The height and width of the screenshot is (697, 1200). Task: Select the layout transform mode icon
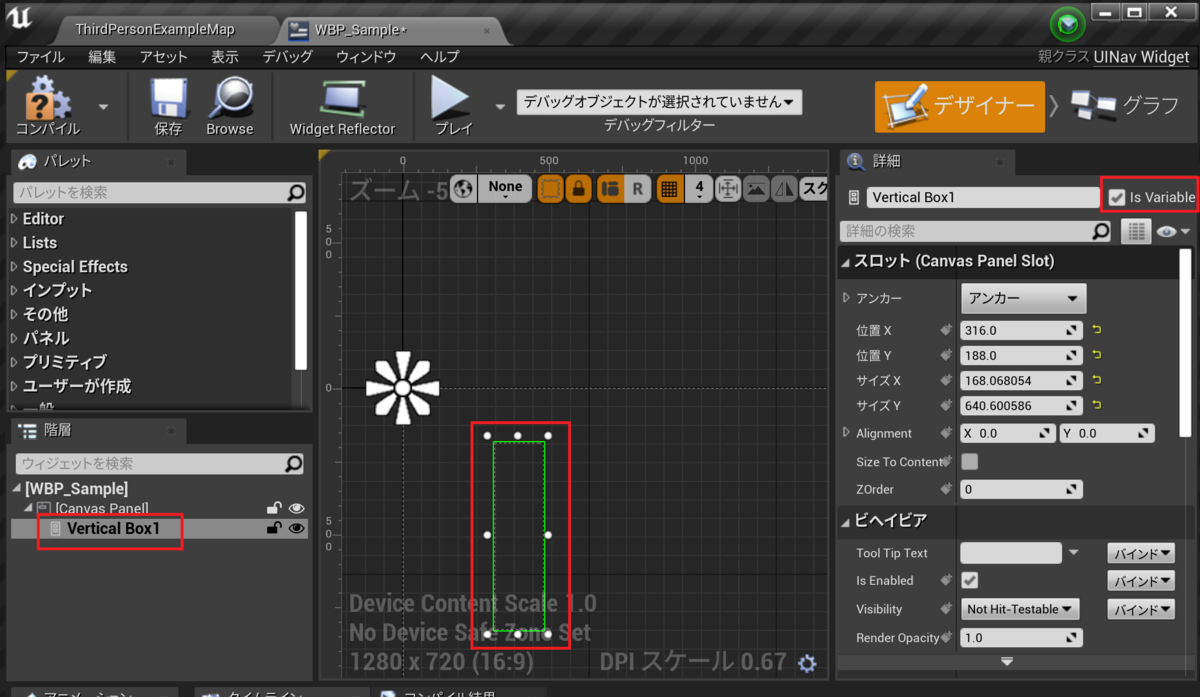tap(611, 188)
